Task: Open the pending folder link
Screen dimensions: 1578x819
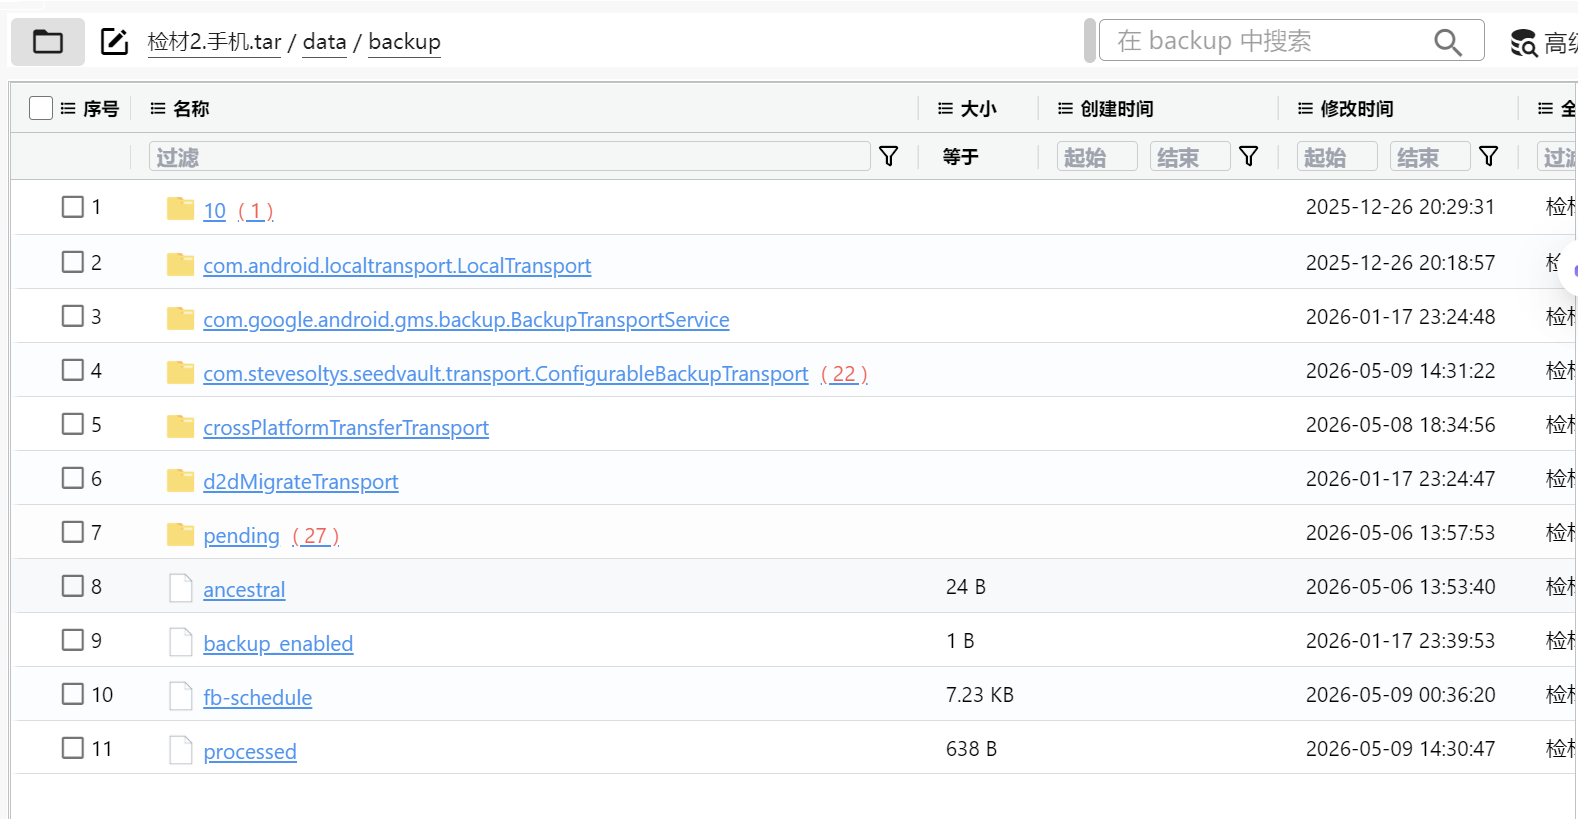Action: [x=241, y=536]
